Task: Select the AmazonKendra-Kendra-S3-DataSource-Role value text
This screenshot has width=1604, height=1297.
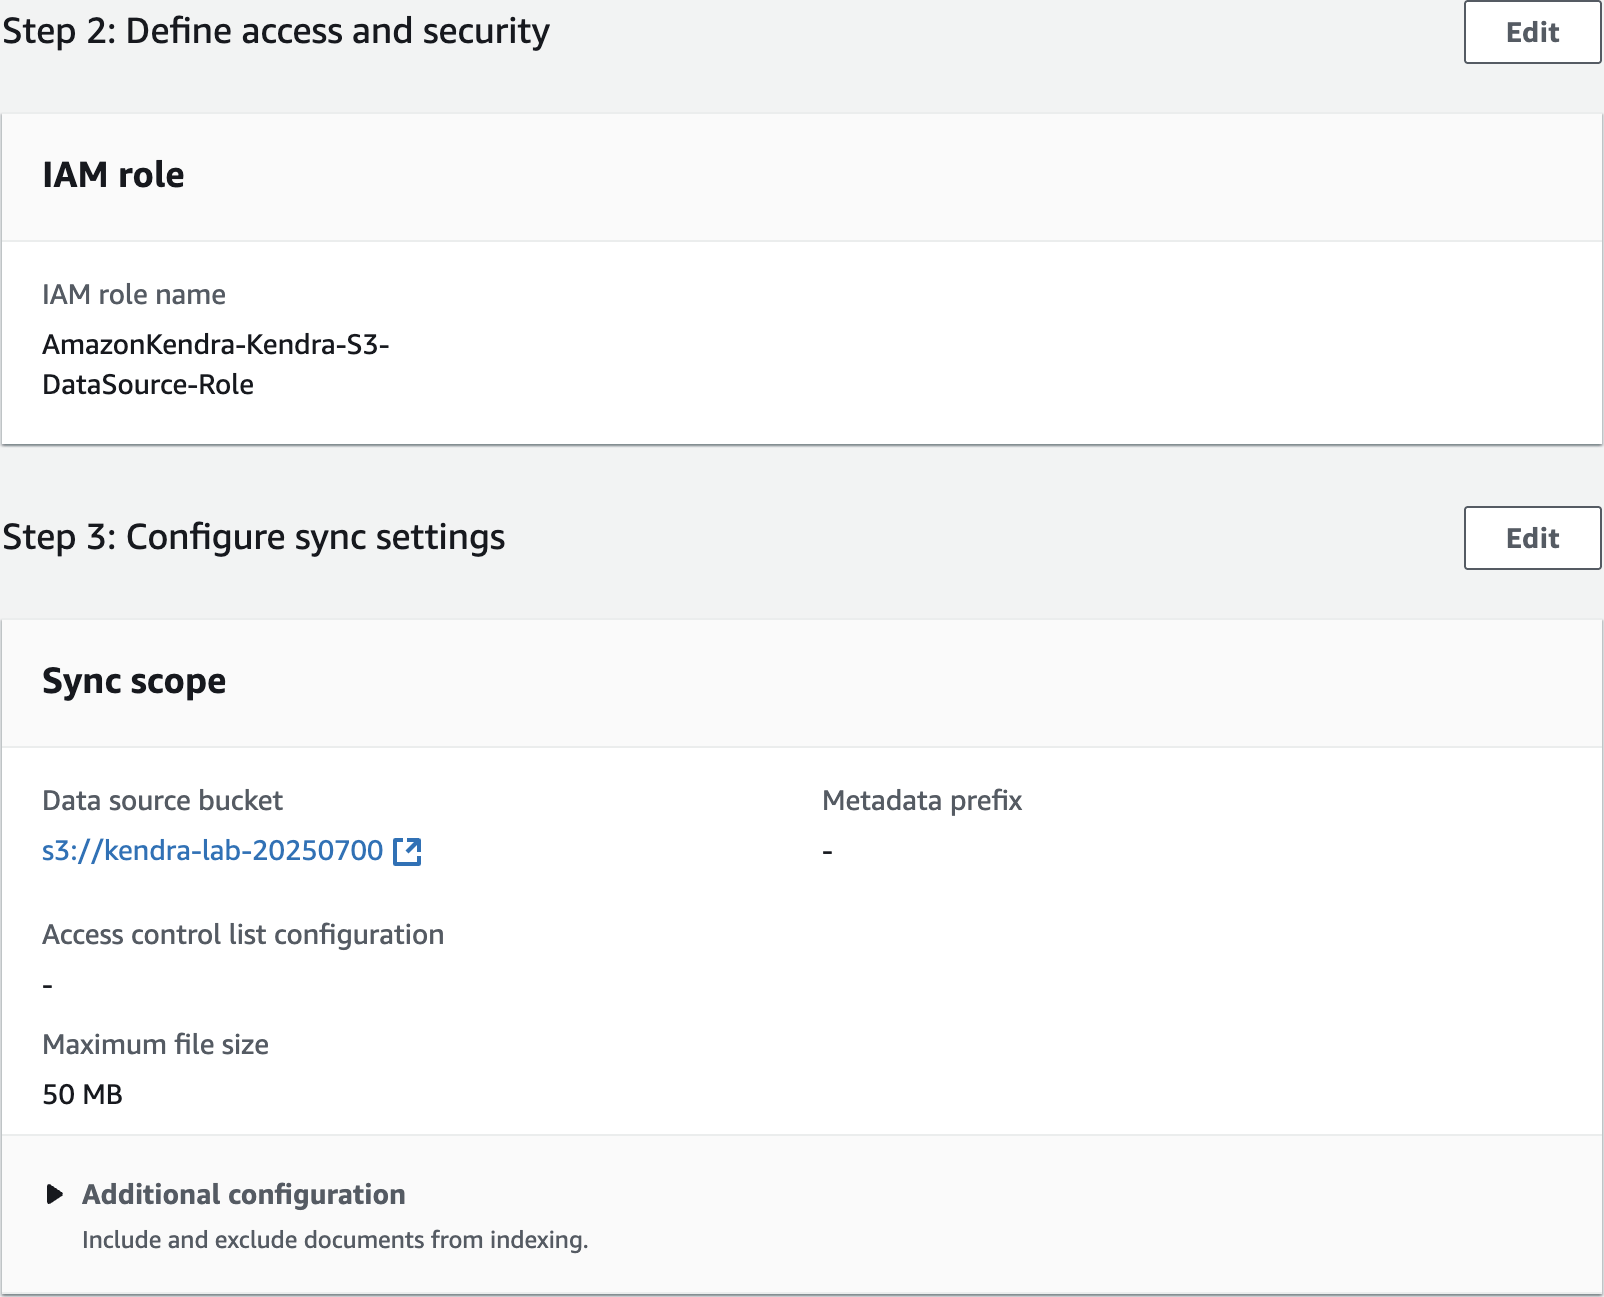Action: click(215, 364)
